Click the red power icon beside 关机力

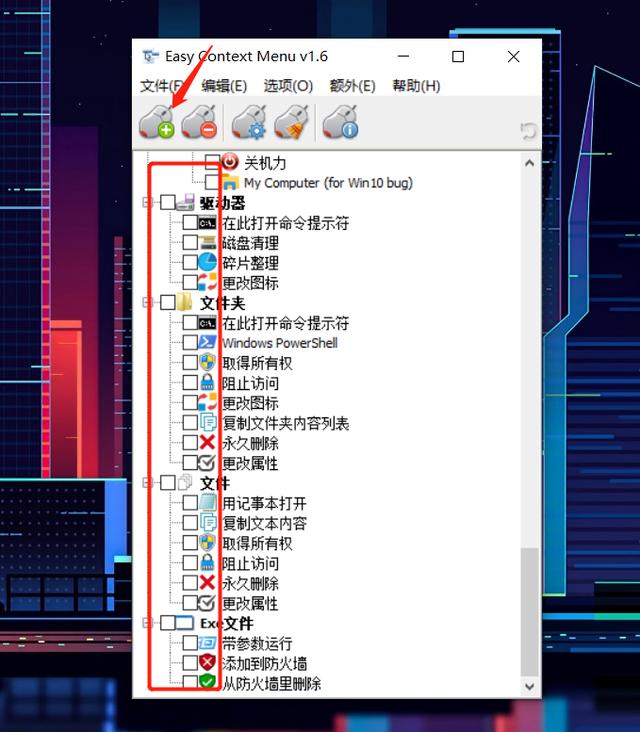coord(230,162)
